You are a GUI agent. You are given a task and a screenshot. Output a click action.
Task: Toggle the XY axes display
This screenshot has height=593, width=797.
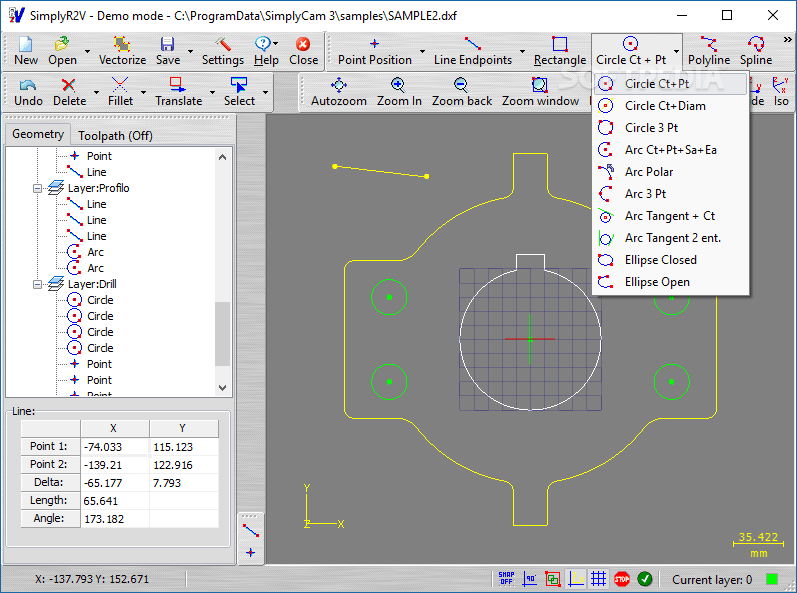click(576, 579)
